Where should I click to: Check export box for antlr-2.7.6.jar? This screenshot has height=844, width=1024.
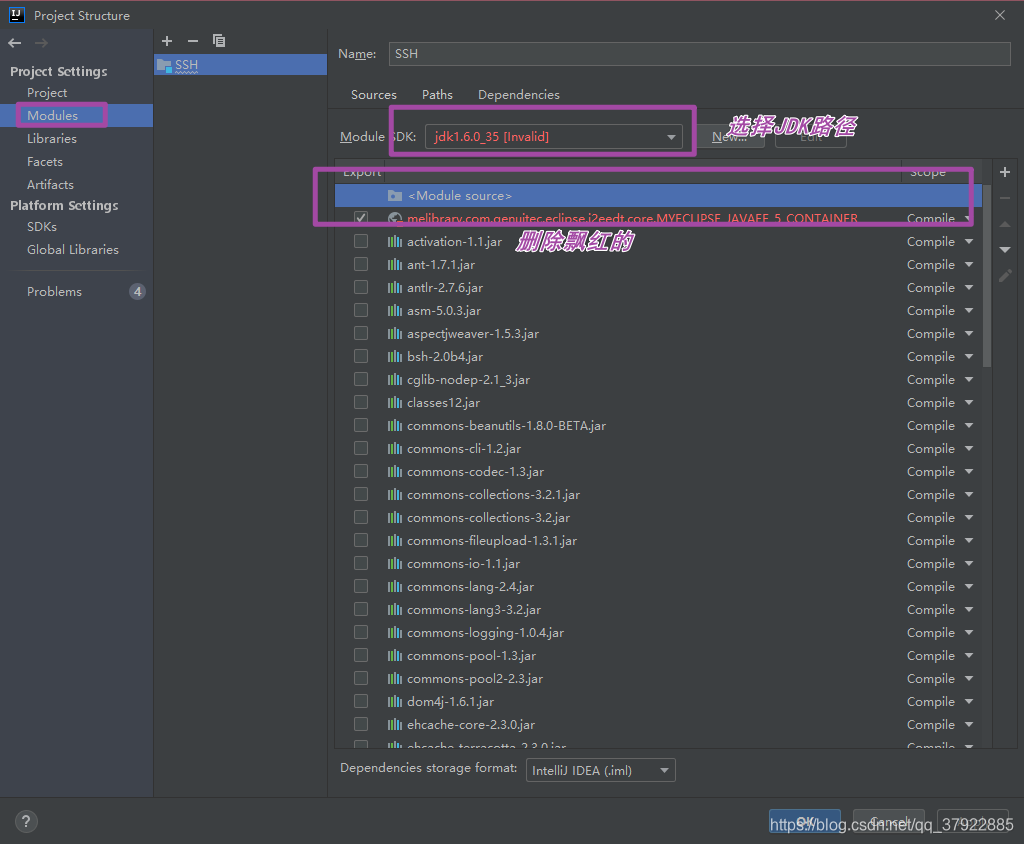tap(360, 287)
